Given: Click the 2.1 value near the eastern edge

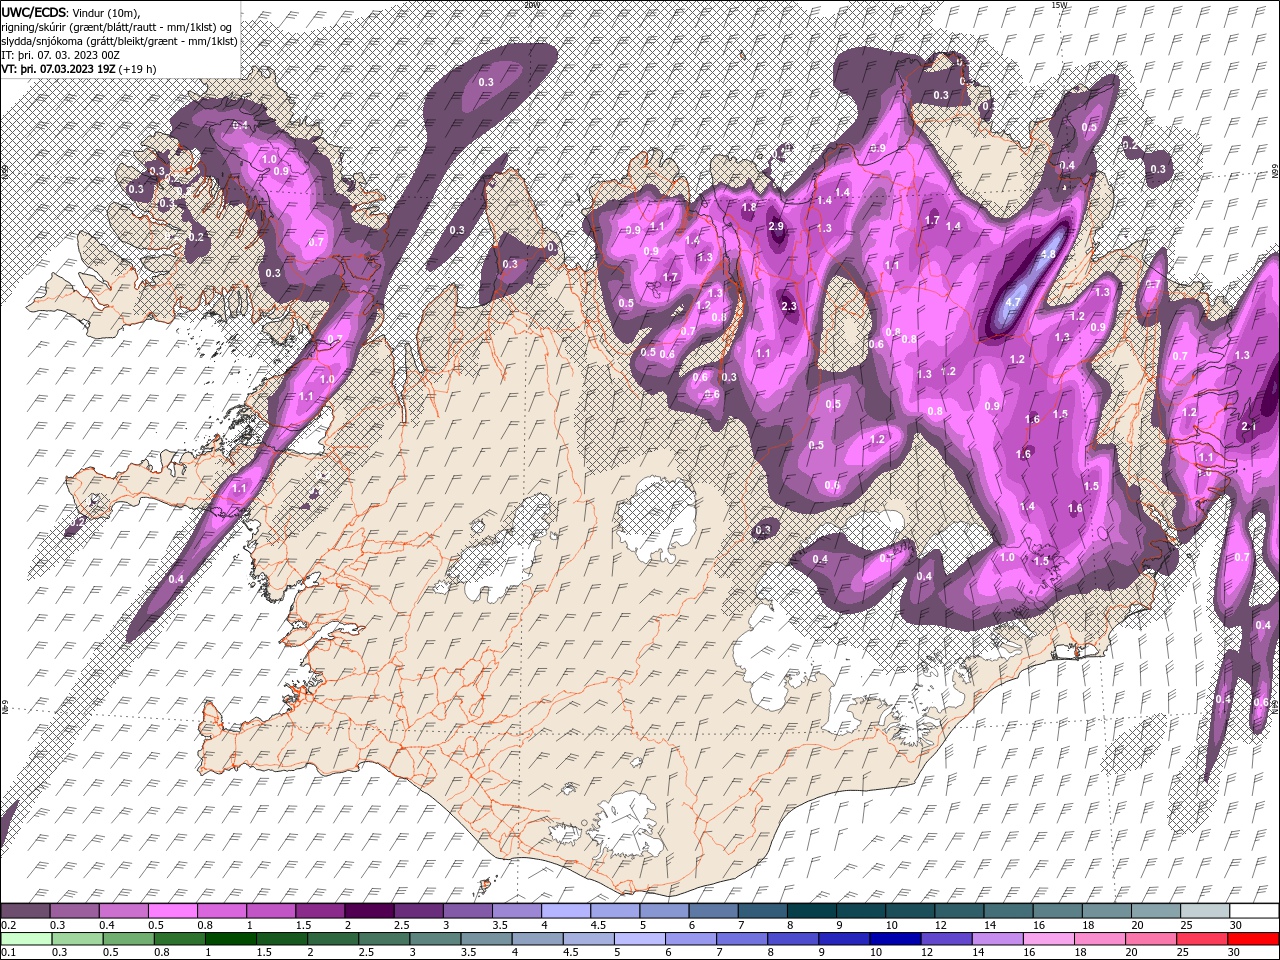Looking at the screenshot, I should coord(1248,427).
